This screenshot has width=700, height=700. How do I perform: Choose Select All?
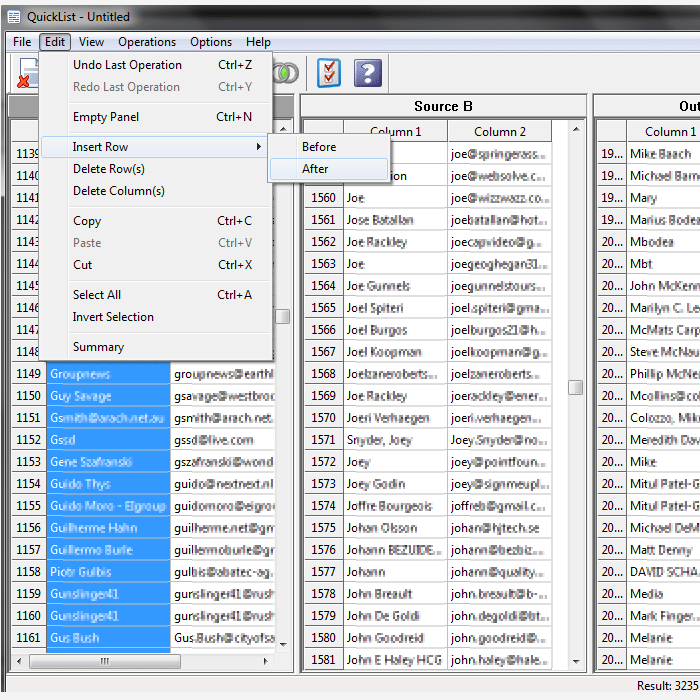pyautogui.click(x=157, y=295)
